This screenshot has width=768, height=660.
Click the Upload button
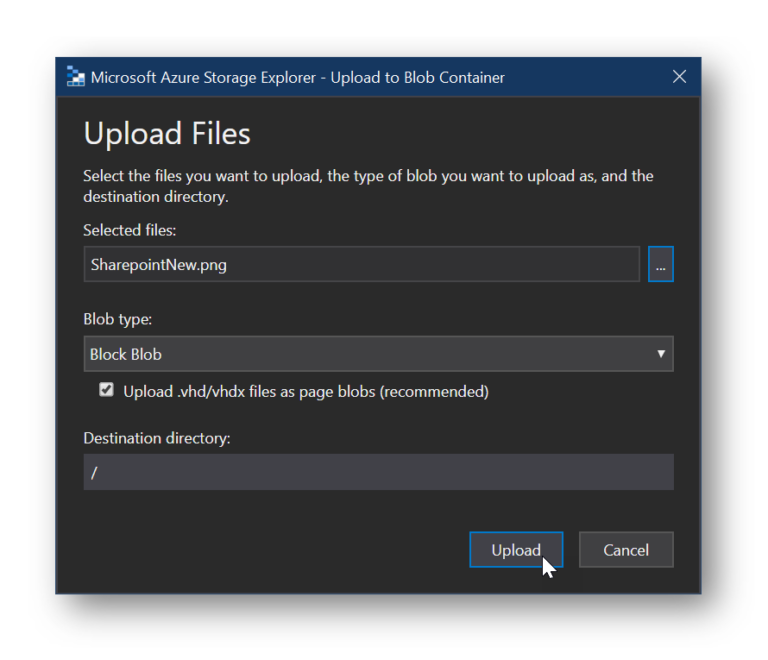click(516, 549)
